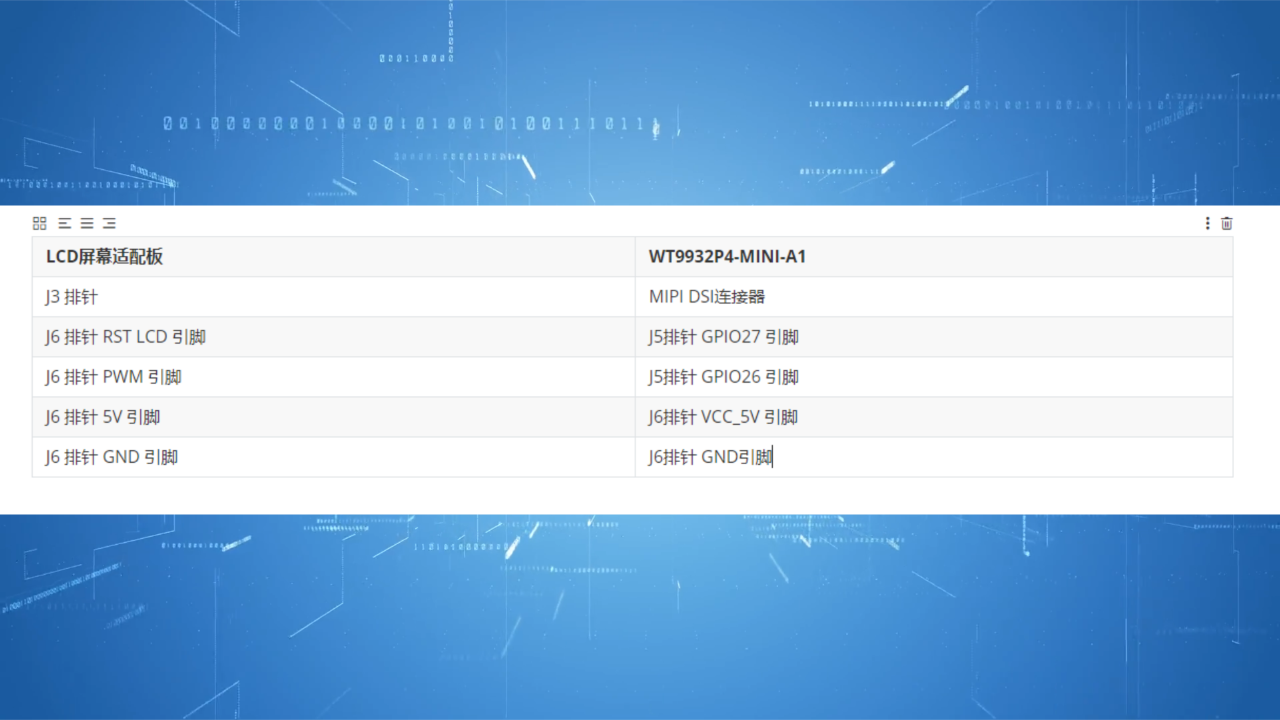Click the four-squares grid icon above the table
This screenshot has height=720, width=1280.
(x=40, y=223)
